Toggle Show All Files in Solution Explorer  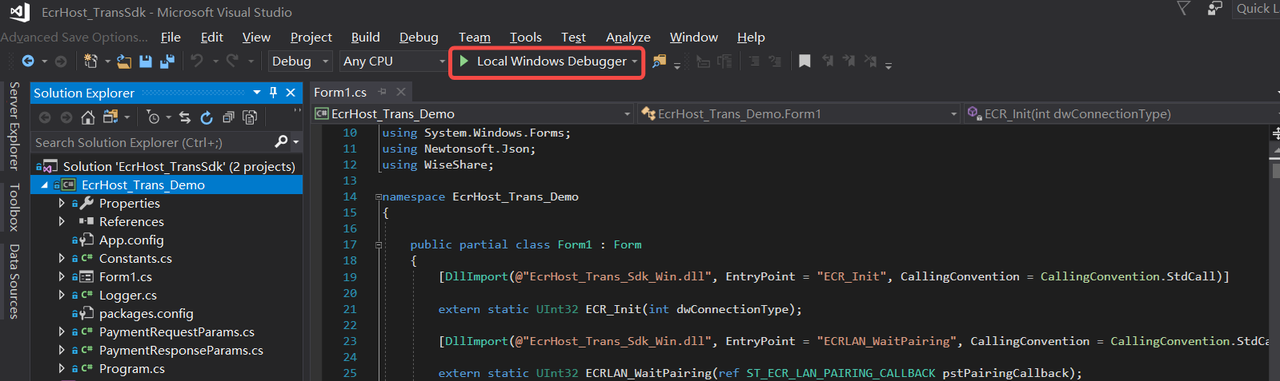click(x=249, y=117)
